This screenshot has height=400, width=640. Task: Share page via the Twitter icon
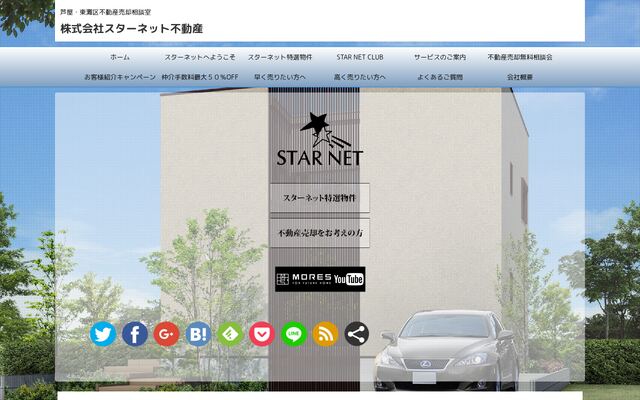click(102, 334)
